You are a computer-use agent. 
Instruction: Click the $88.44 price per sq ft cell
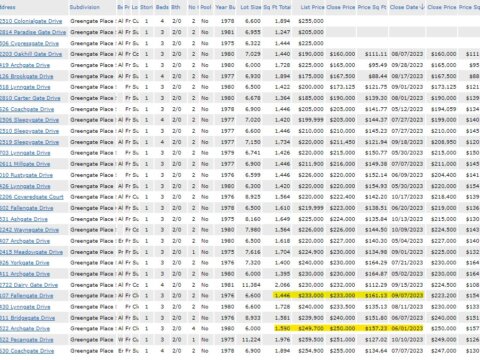click(377, 76)
